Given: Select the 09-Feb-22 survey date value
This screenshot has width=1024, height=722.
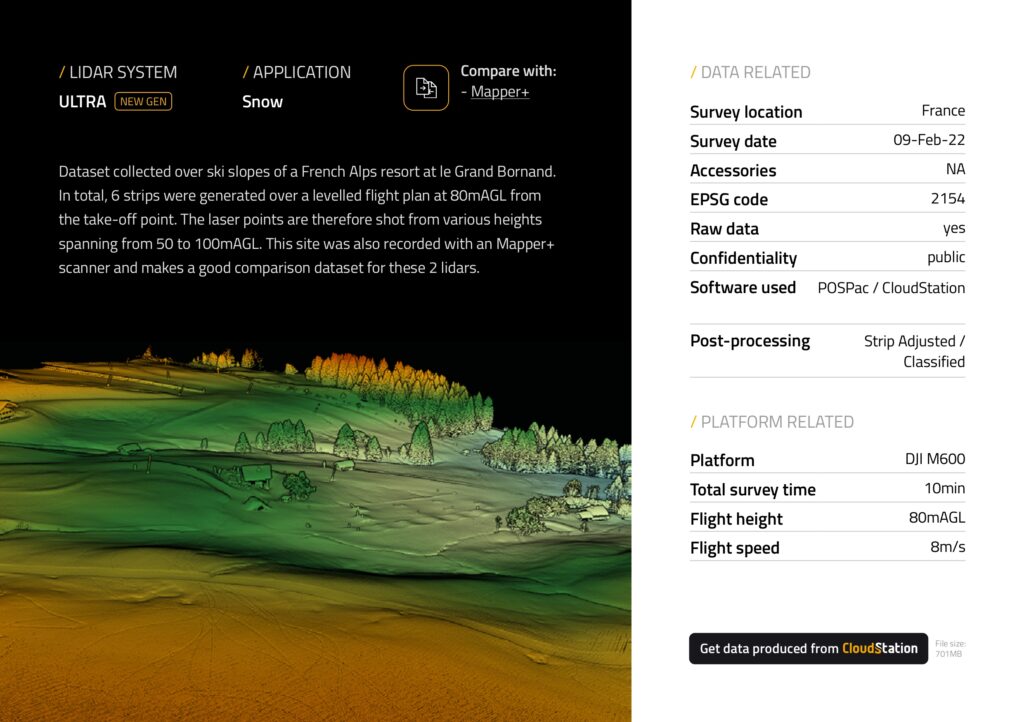Looking at the screenshot, I should [929, 140].
